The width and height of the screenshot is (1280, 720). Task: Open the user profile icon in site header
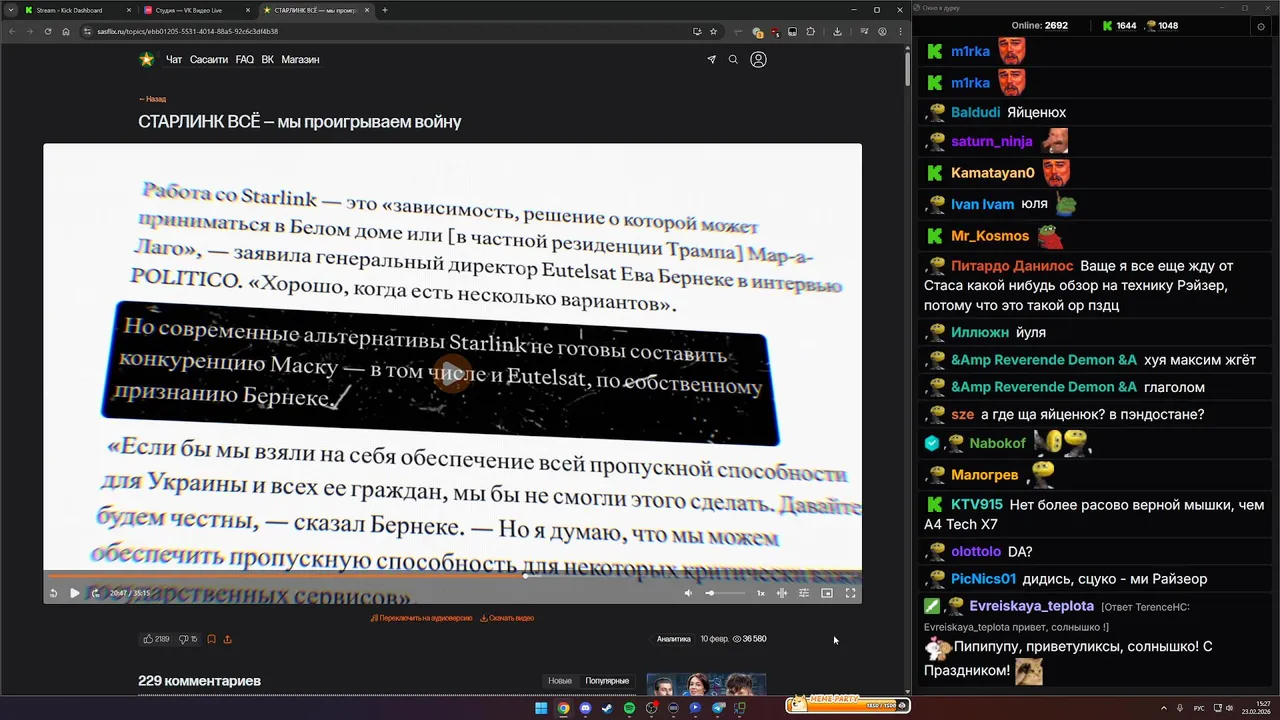(x=758, y=60)
